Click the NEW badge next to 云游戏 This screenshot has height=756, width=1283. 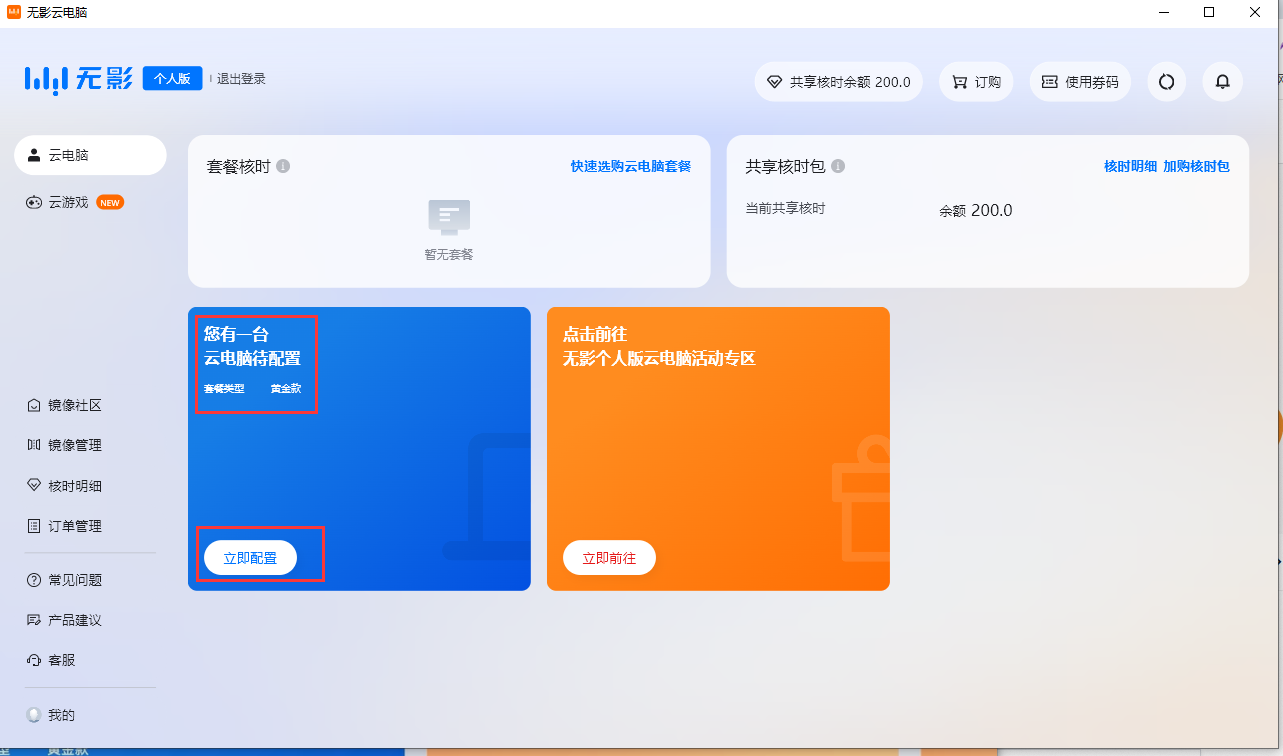[x=110, y=202]
